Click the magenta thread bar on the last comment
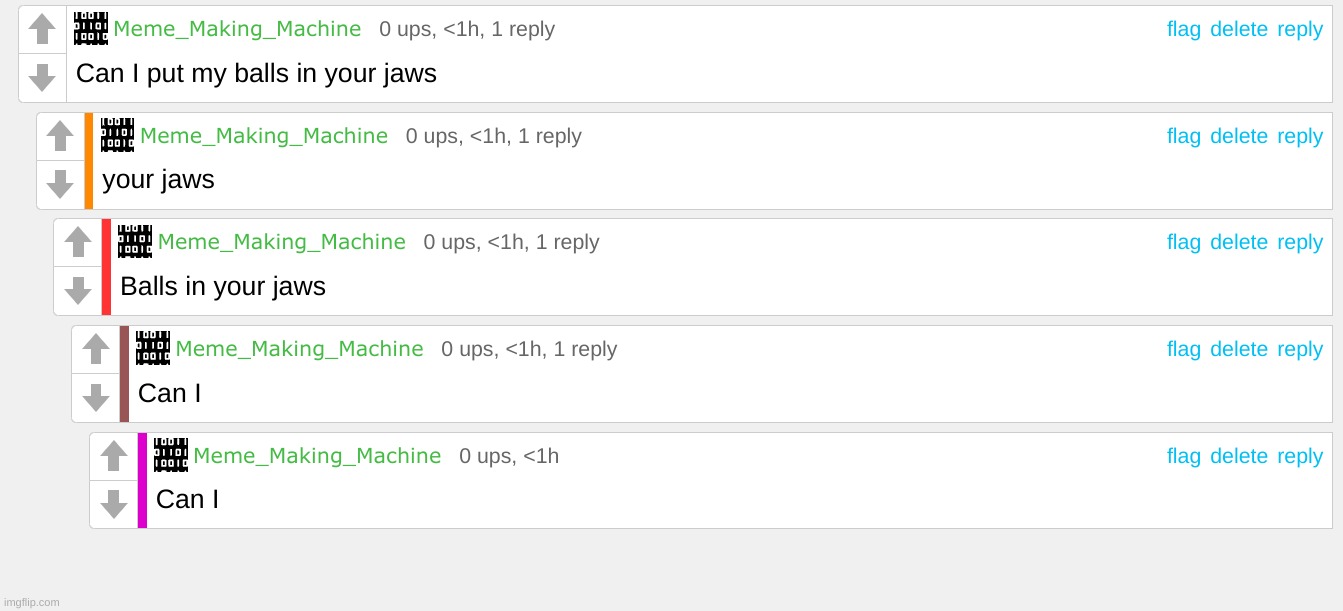Viewport: 1343px width, 611px height. (x=142, y=480)
